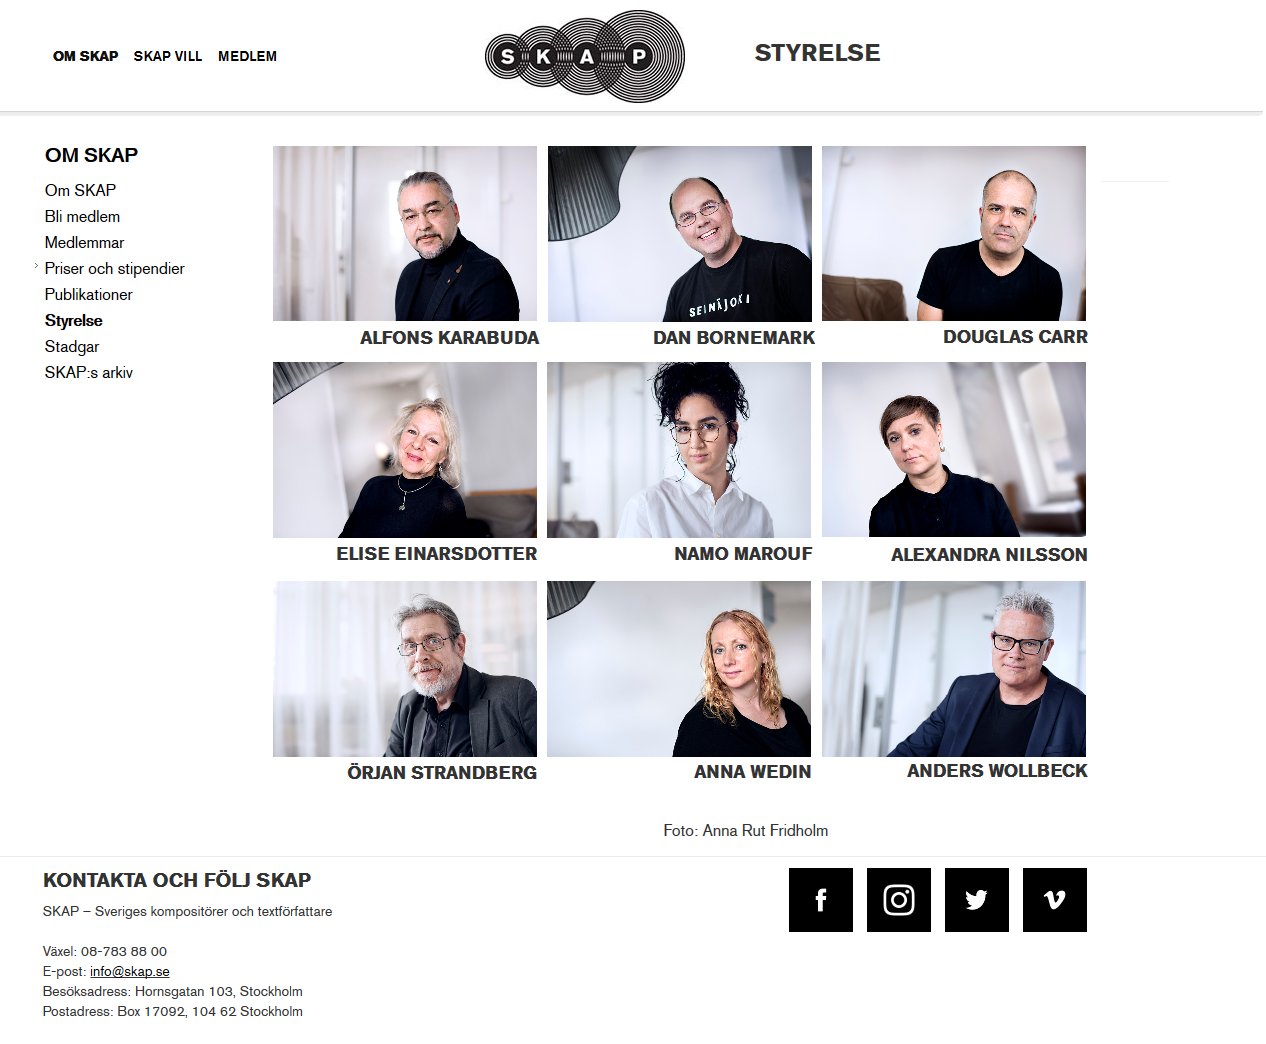Open SKAP's Twitter icon
Image resolution: width=1266 pixels, height=1044 pixels.
977,900
